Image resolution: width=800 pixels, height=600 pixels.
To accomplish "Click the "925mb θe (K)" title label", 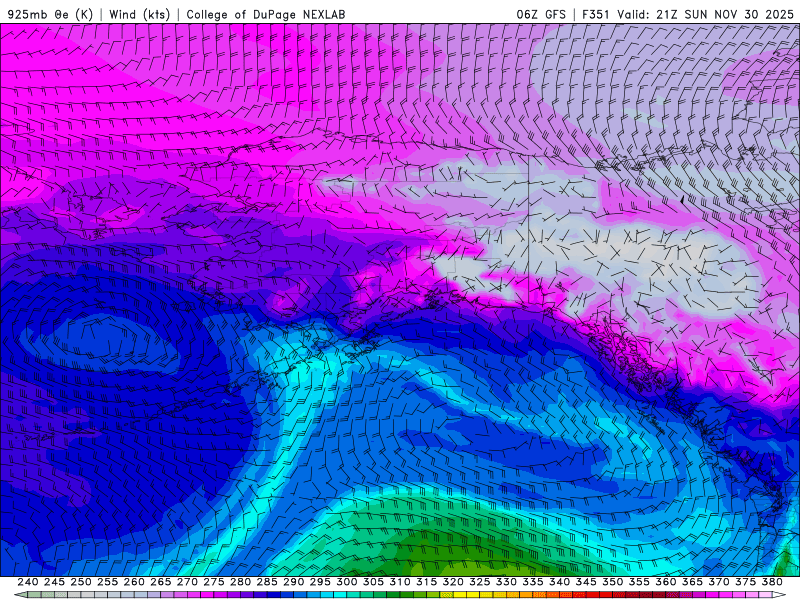I will coord(50,14).
